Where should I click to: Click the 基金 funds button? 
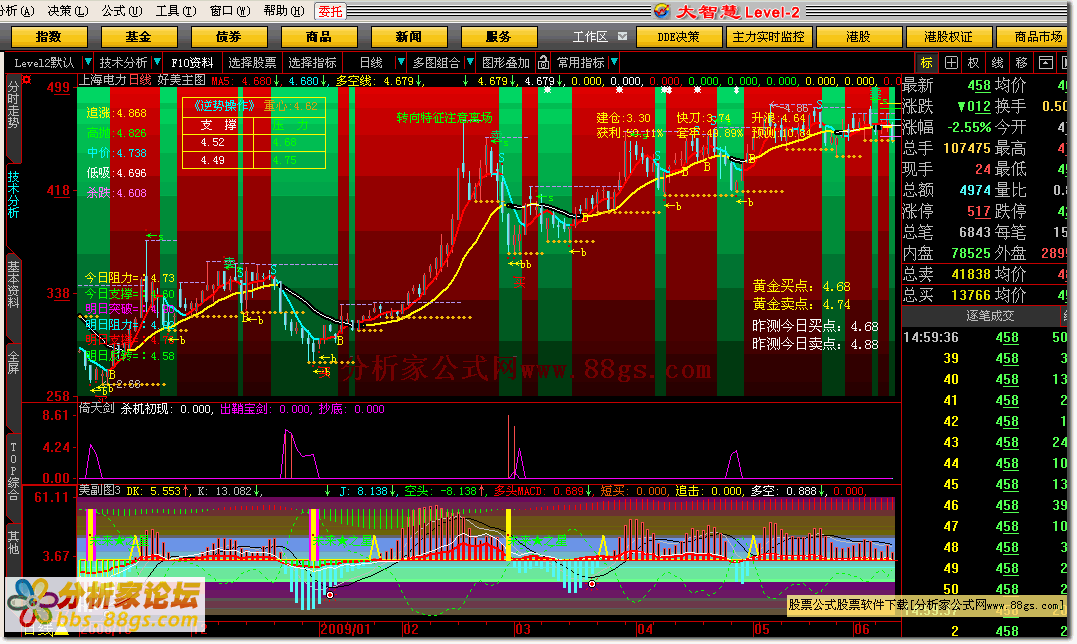pyautogui.click(x=139, y=36)
